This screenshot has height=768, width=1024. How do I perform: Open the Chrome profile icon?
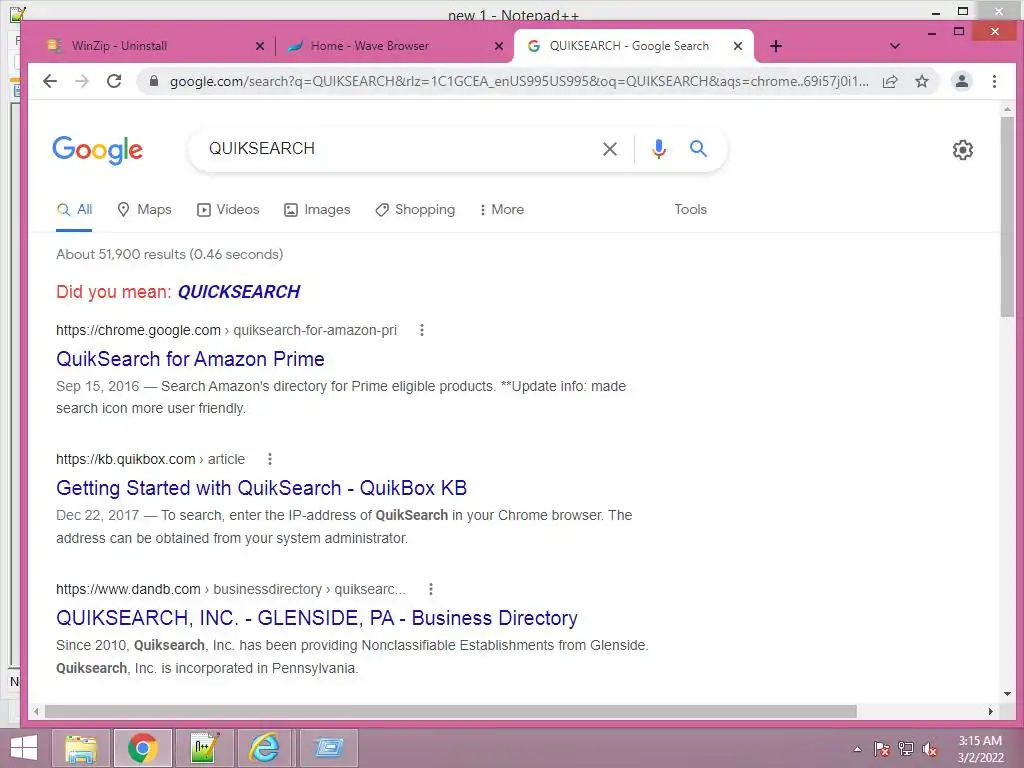(x=961, y=81)
